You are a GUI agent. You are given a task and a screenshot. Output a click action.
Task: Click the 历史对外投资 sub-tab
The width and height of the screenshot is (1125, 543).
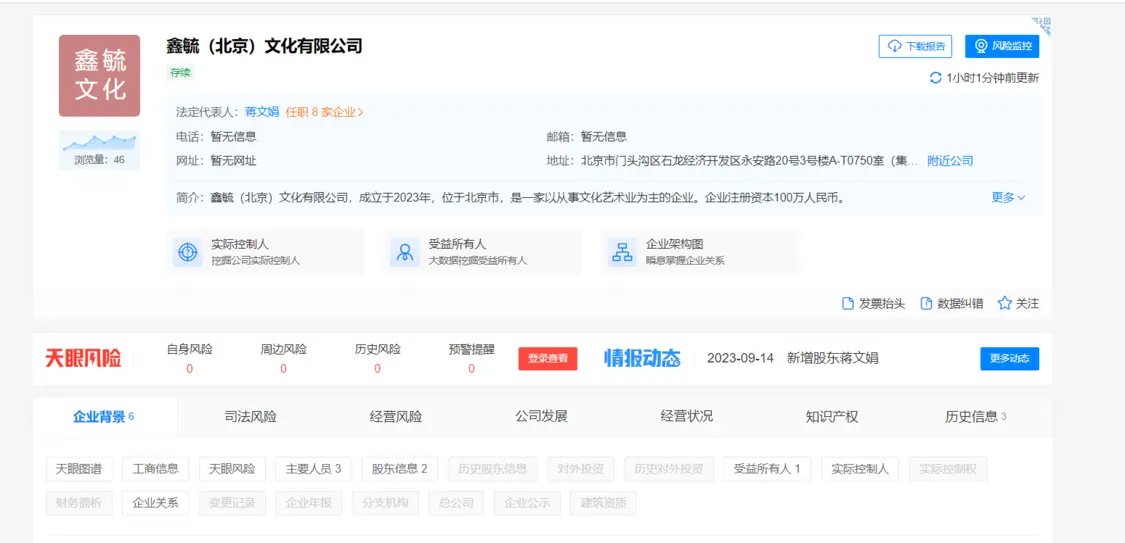(669, 469)
